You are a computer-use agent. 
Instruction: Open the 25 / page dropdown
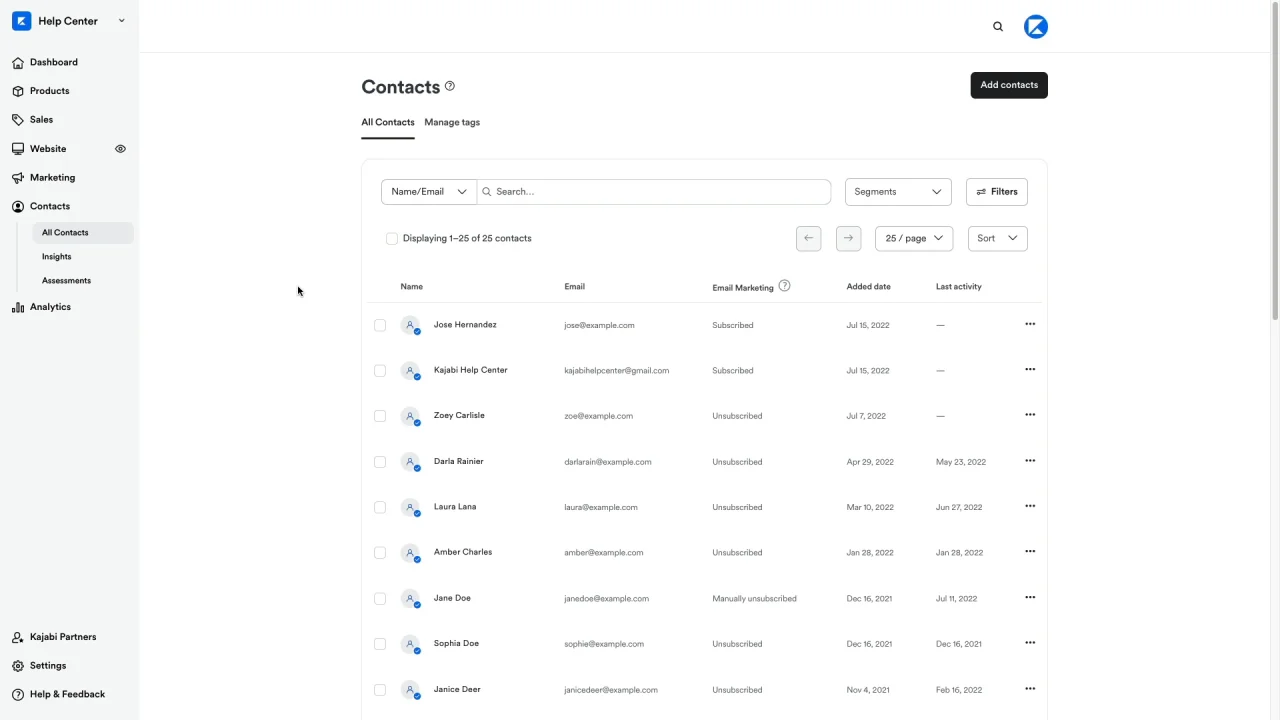point(914,238)
